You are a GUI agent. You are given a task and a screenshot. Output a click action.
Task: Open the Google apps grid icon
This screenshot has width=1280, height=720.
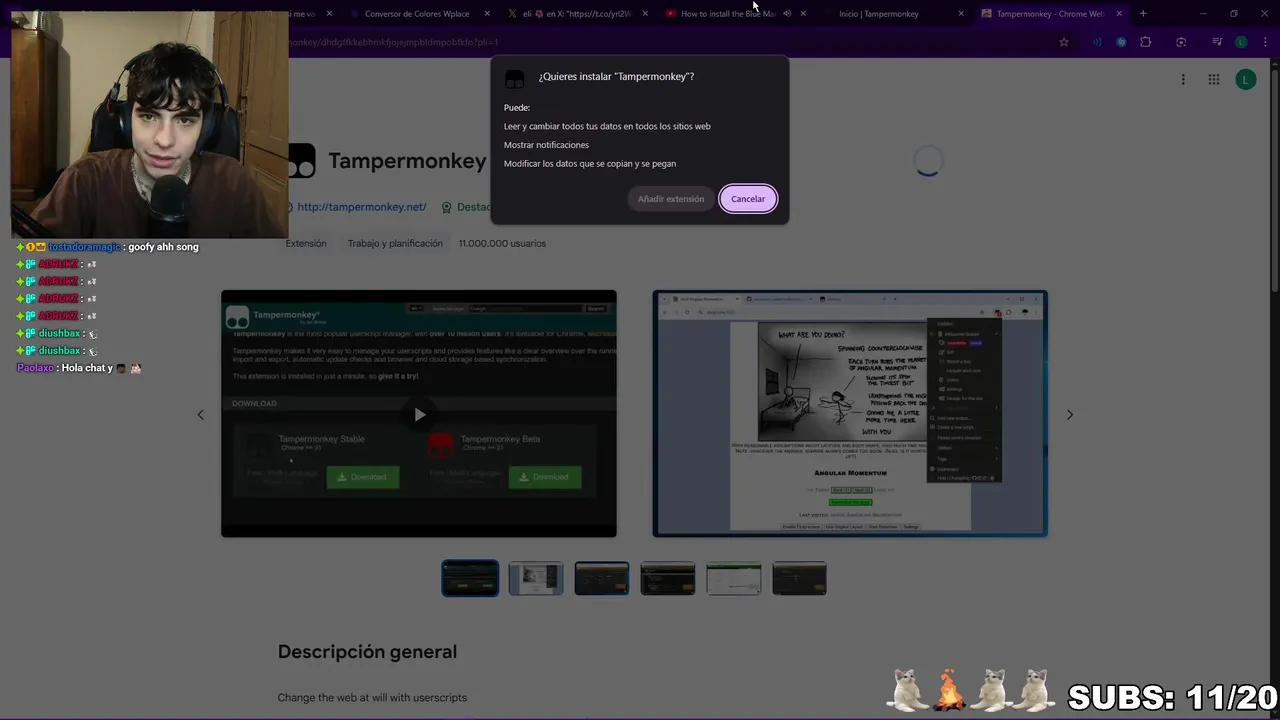click(1214, 80)
